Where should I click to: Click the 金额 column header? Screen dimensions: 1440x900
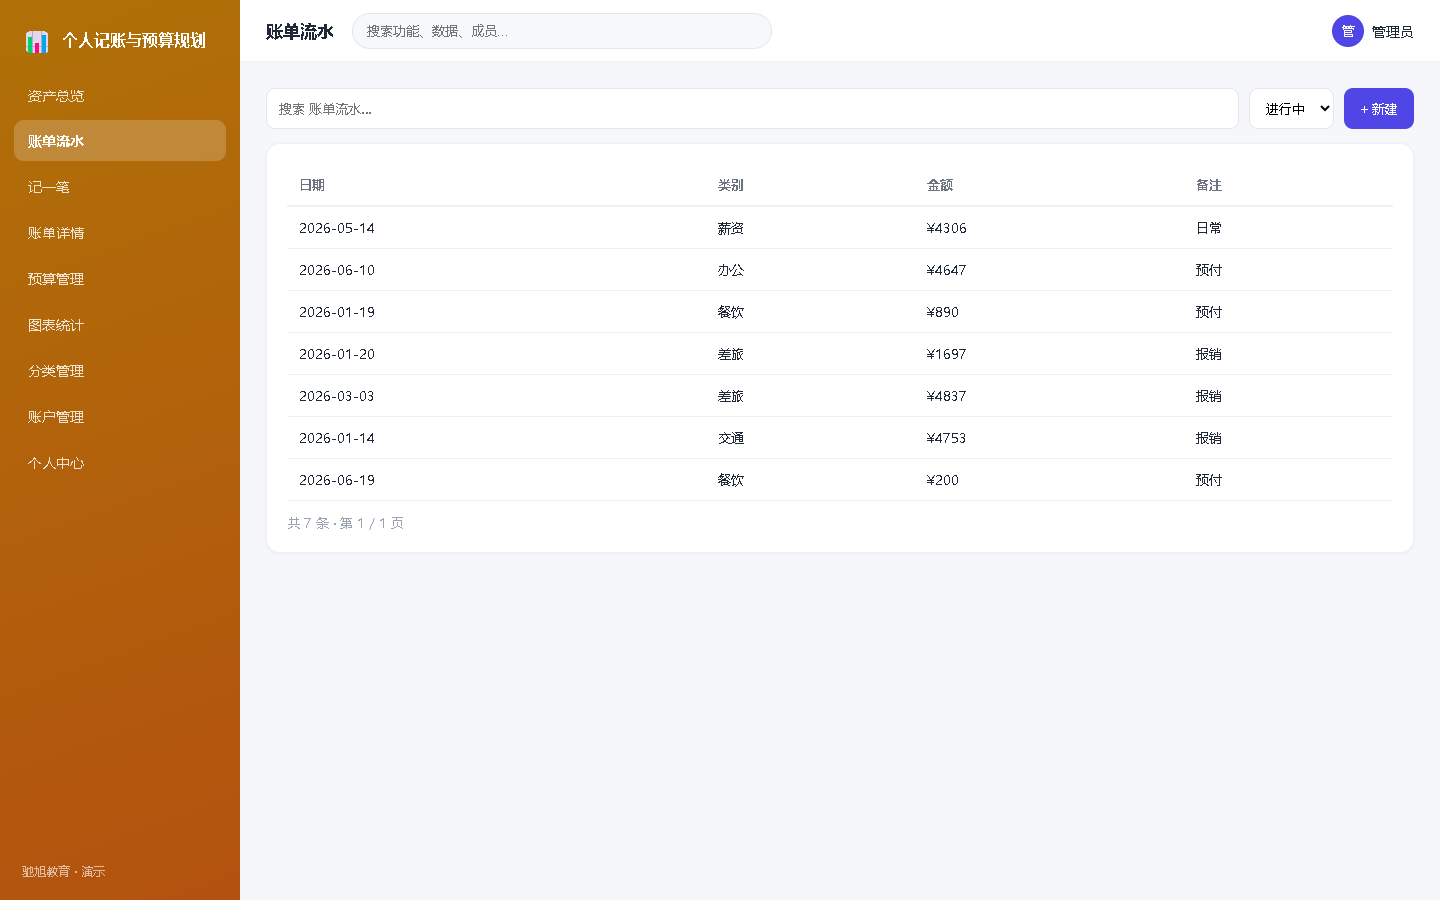[940, 185]
